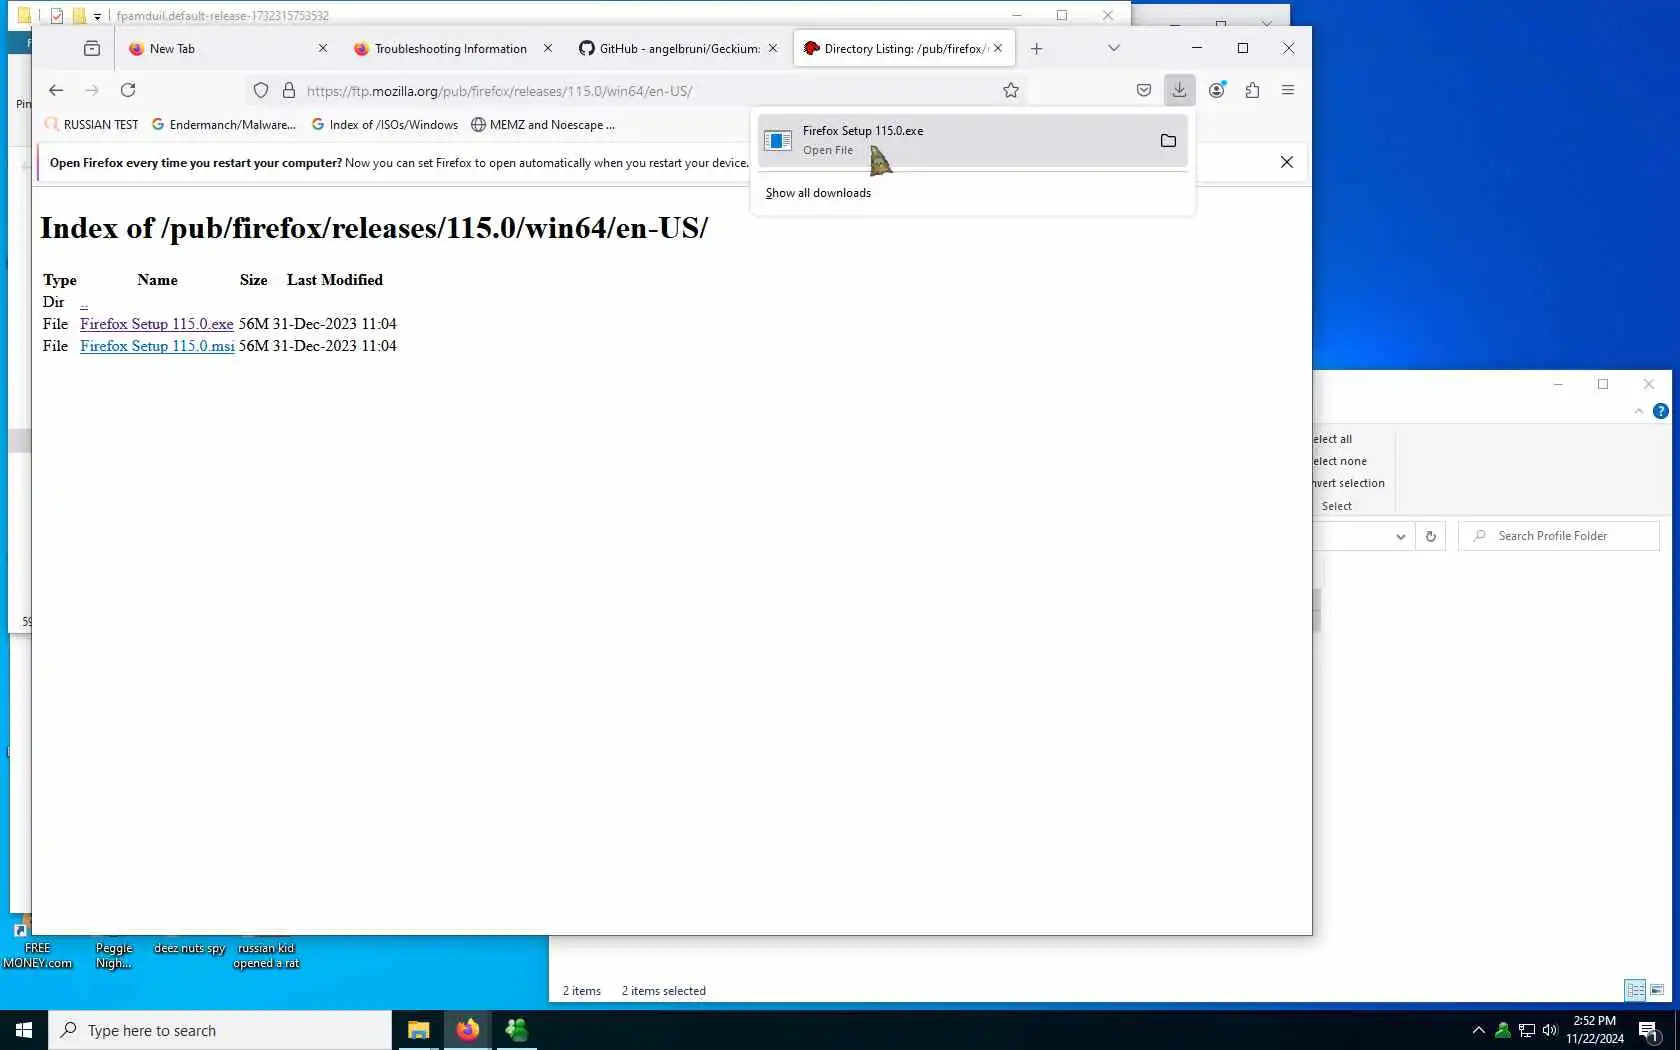Click Select none in Explorer ribbon

click(1340, 461)
